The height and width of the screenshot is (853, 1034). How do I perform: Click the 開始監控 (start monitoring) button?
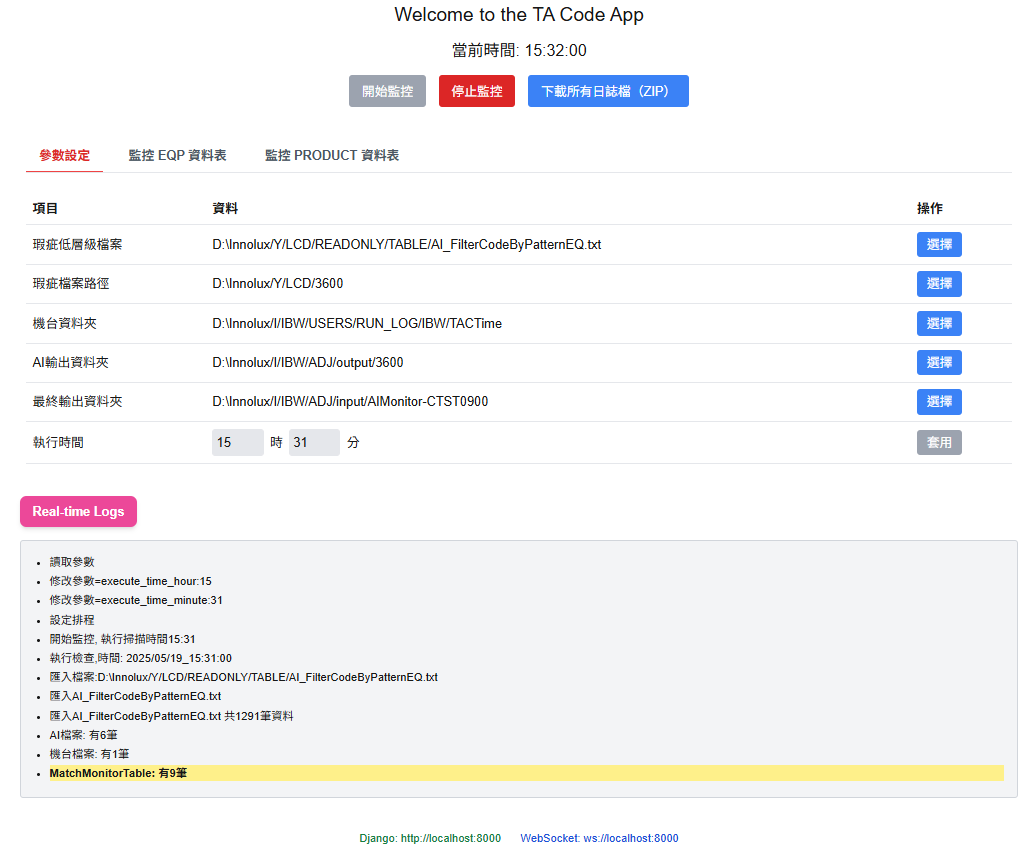pyautogui.click(x=386, y=90)
